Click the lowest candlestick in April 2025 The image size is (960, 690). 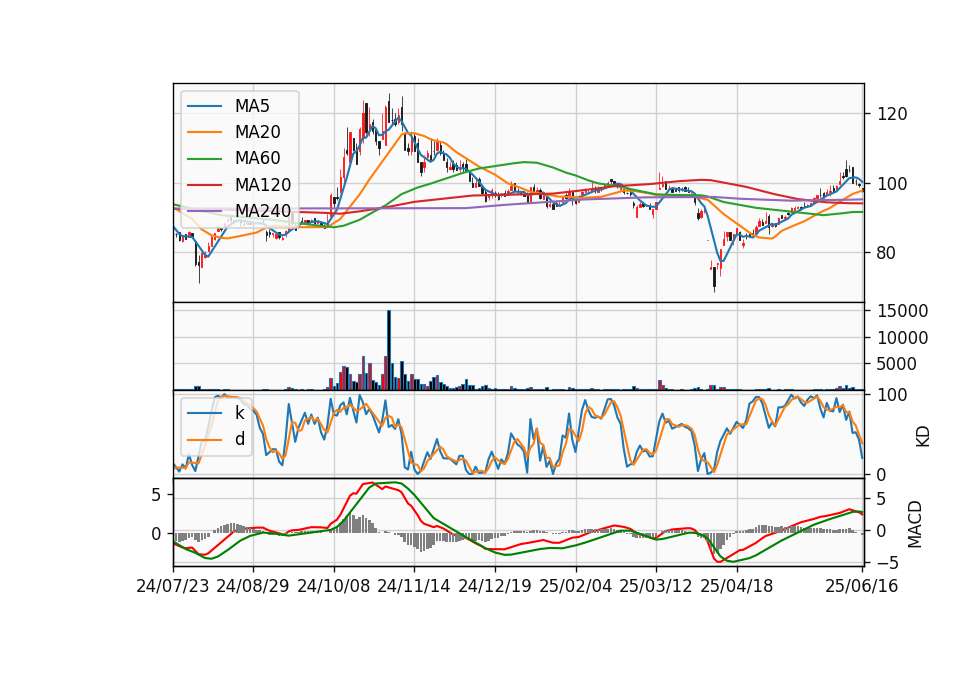click(x=714, y=279)
